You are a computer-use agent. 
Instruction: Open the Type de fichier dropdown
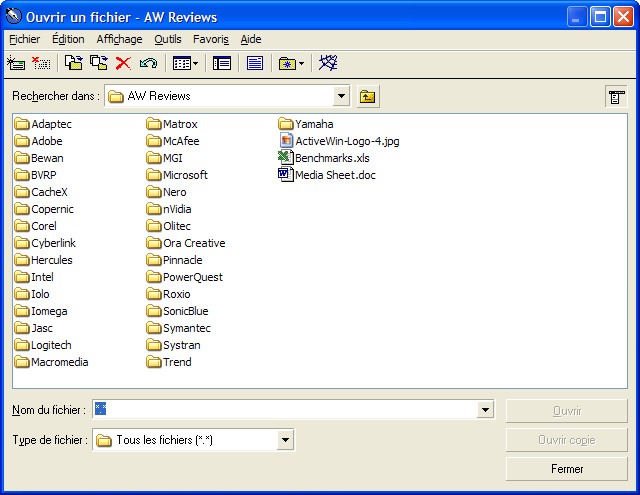tap(285, 440)
